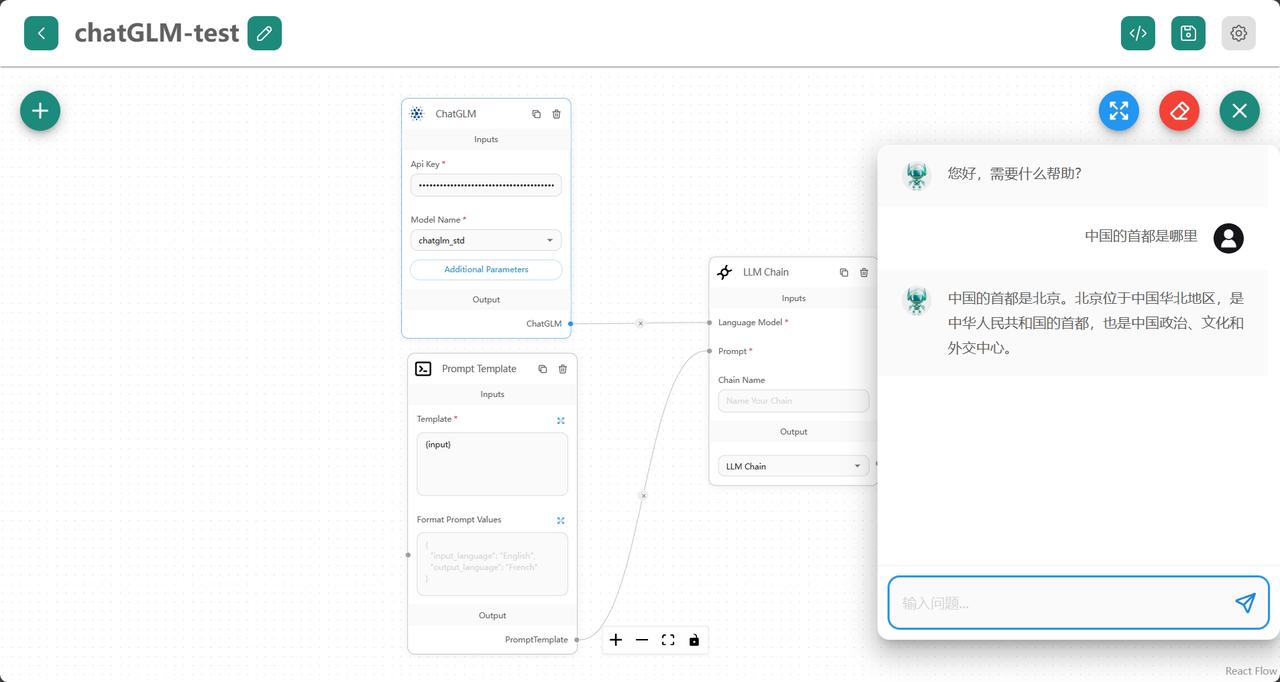Send the chat message with the paper plane

(x=1245, y=602)
